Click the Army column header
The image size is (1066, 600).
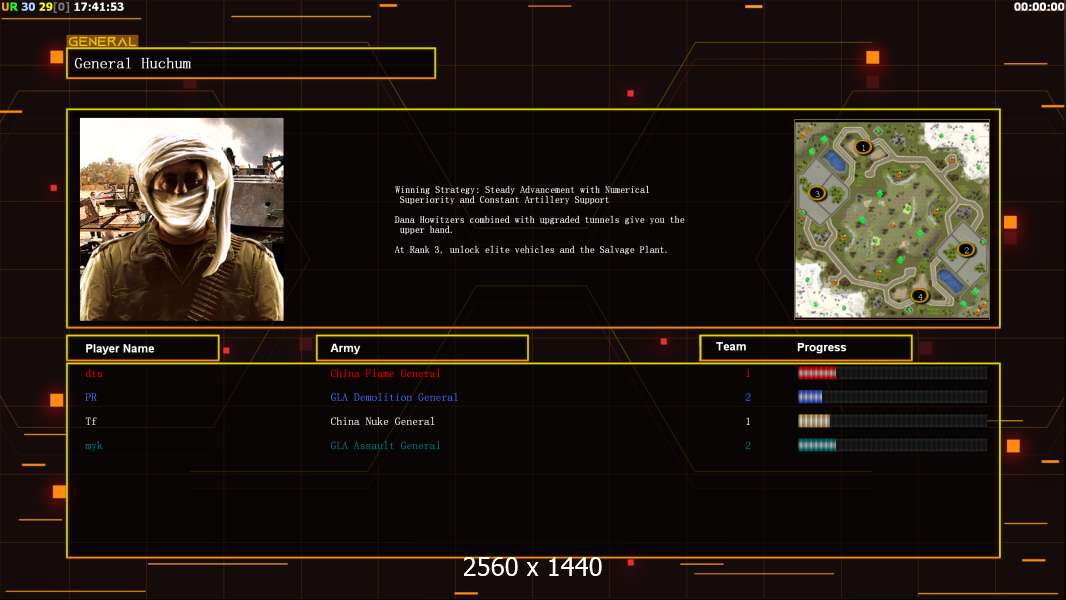(x=422, y=348)
